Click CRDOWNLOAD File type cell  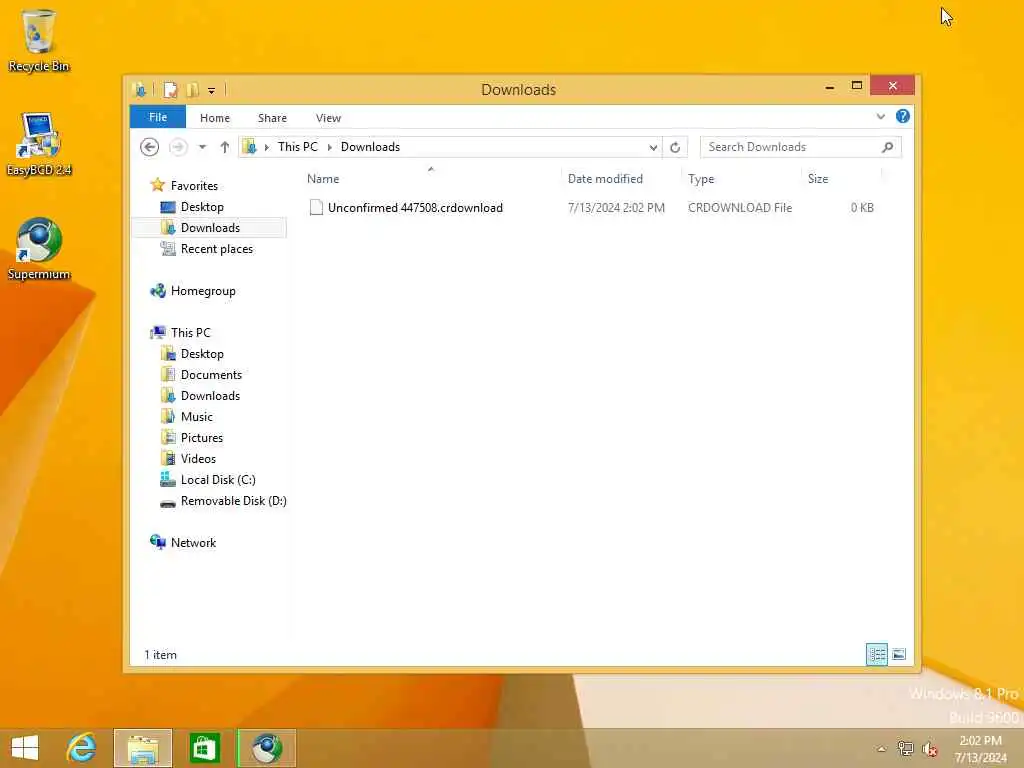coord(740,208)
